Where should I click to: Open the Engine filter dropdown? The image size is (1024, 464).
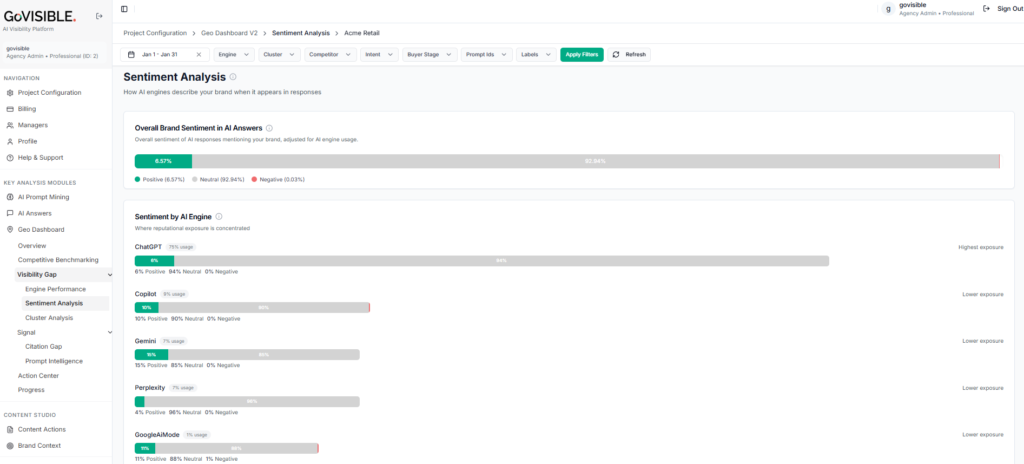(234, 54)
